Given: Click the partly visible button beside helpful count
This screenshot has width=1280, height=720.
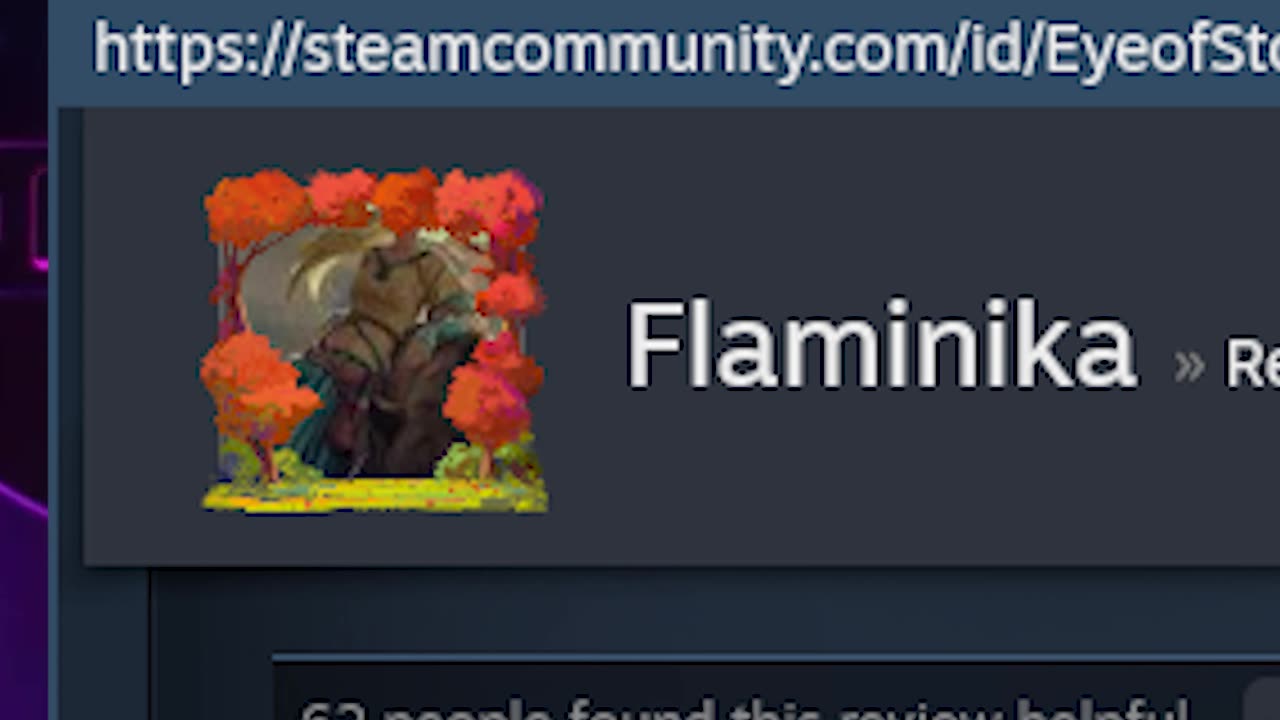Looking at the screenshot, I should (x=1262, y=700).
